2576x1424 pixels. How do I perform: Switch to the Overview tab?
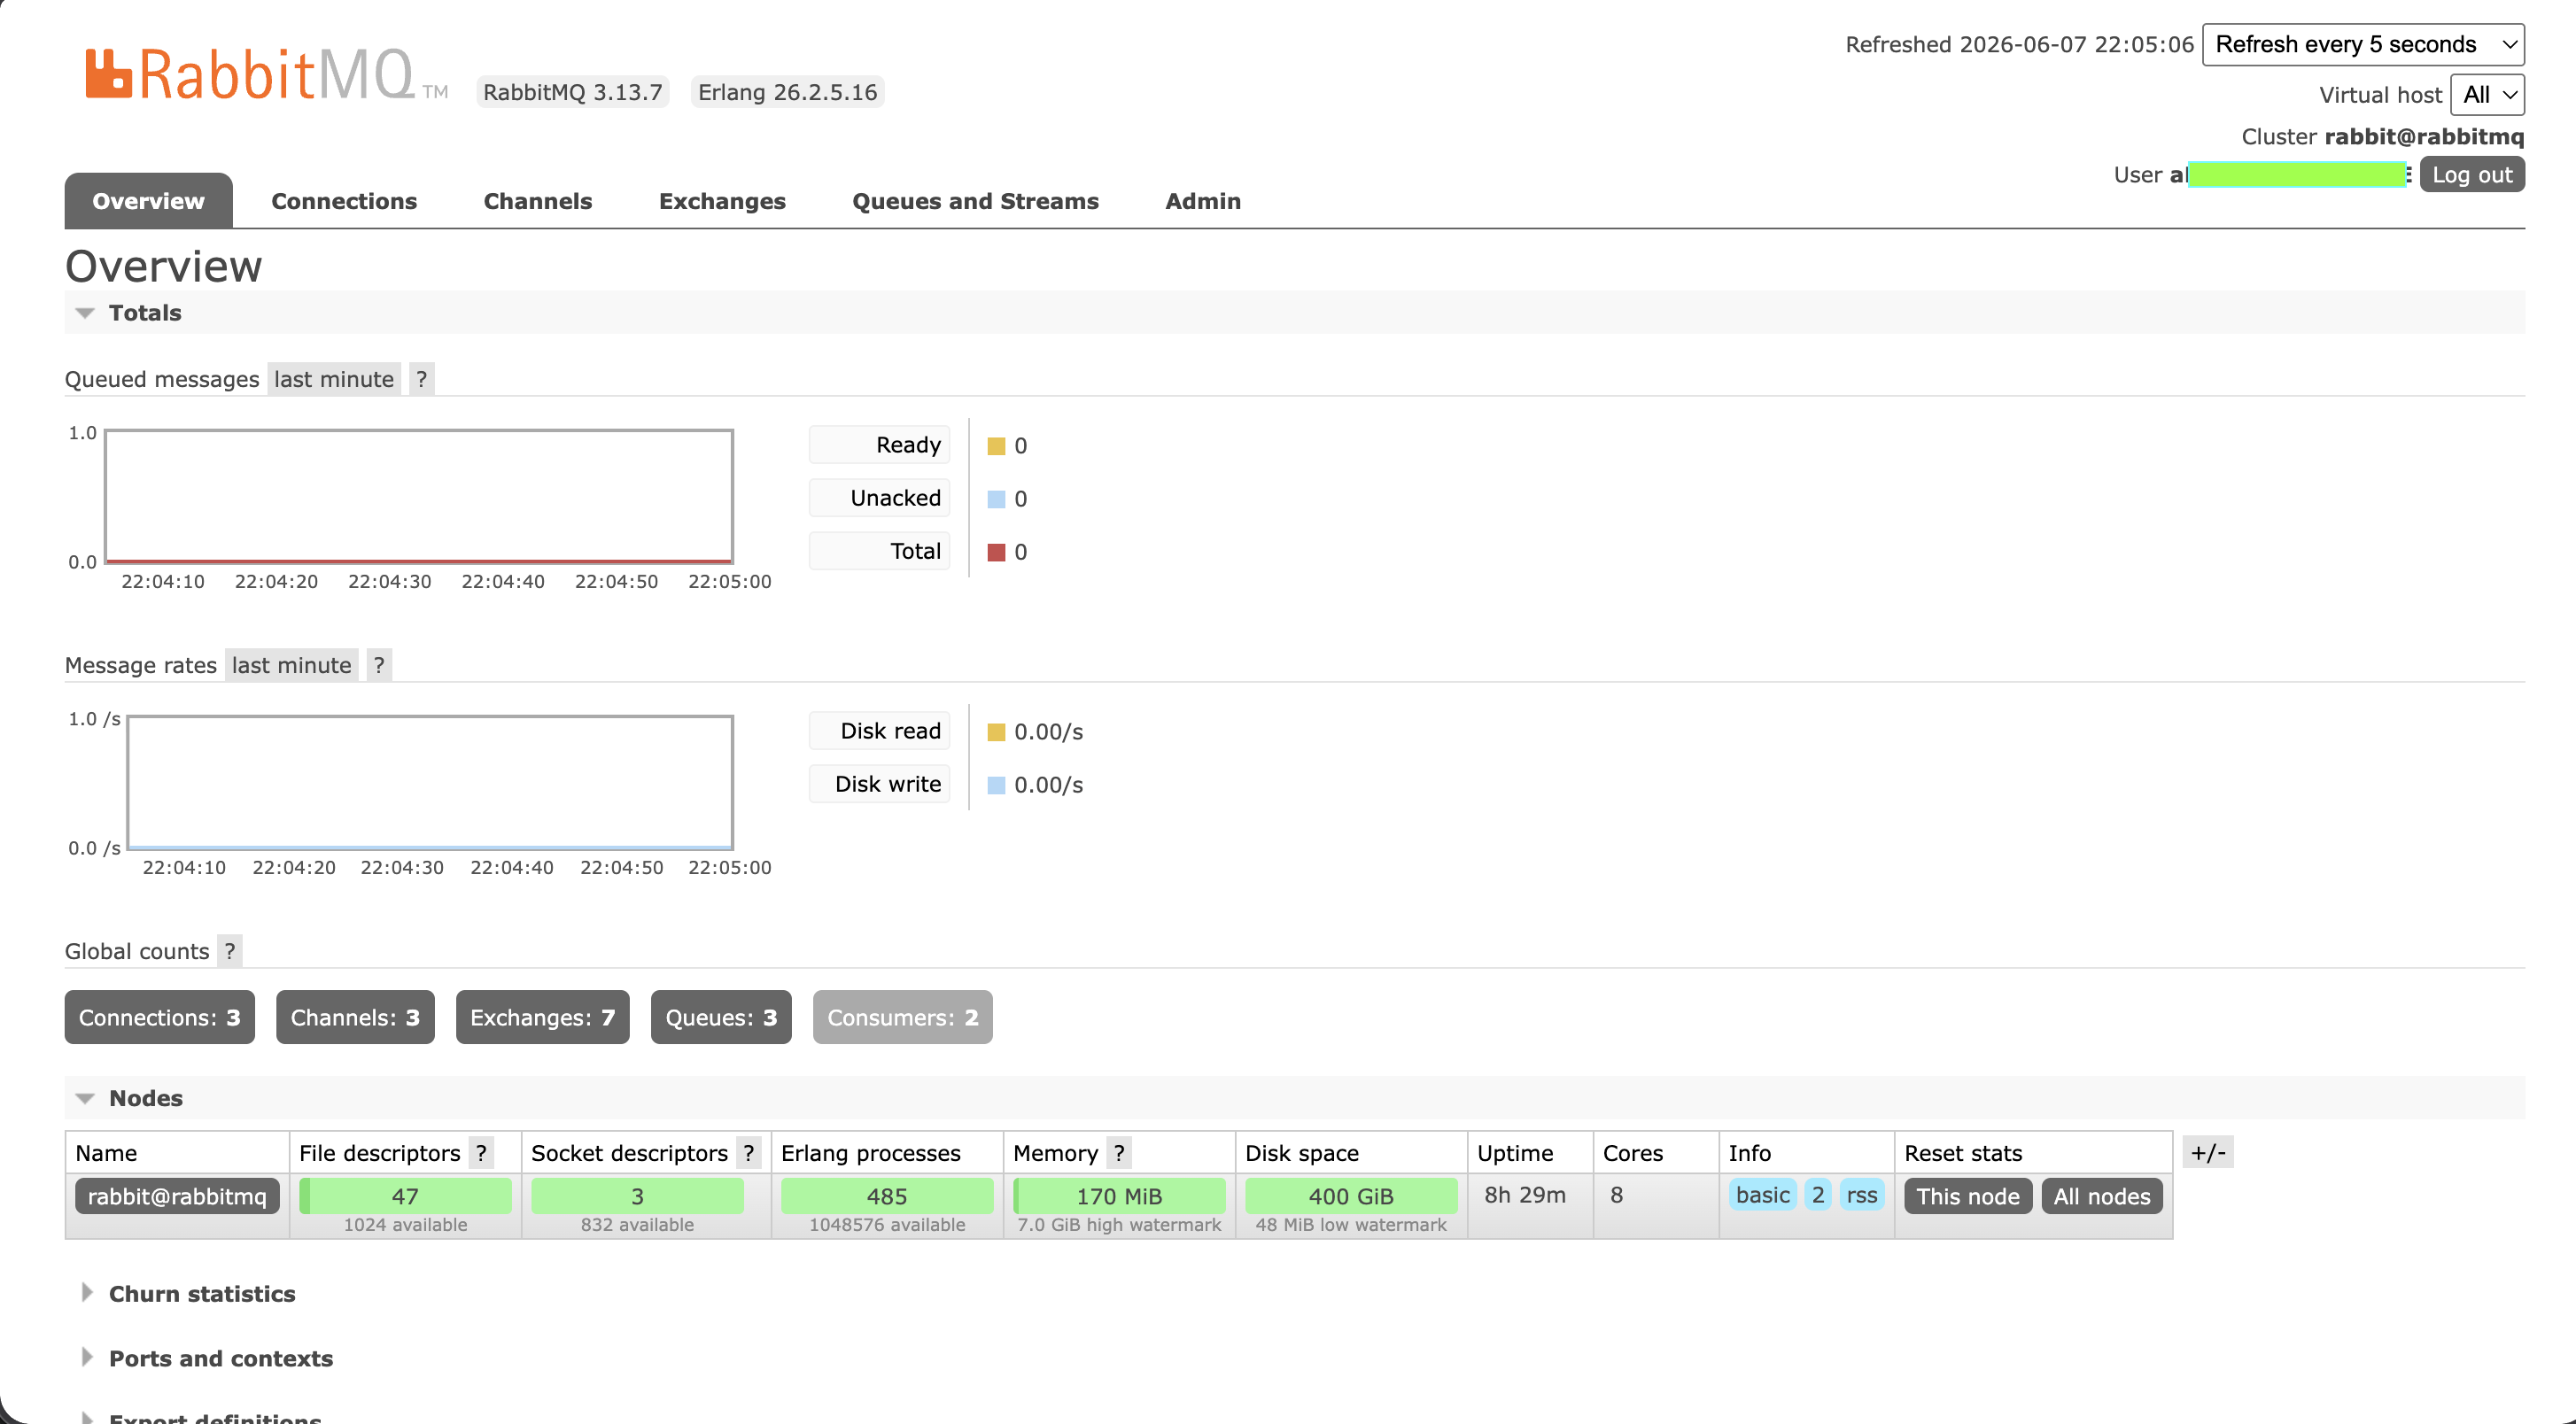149,201
